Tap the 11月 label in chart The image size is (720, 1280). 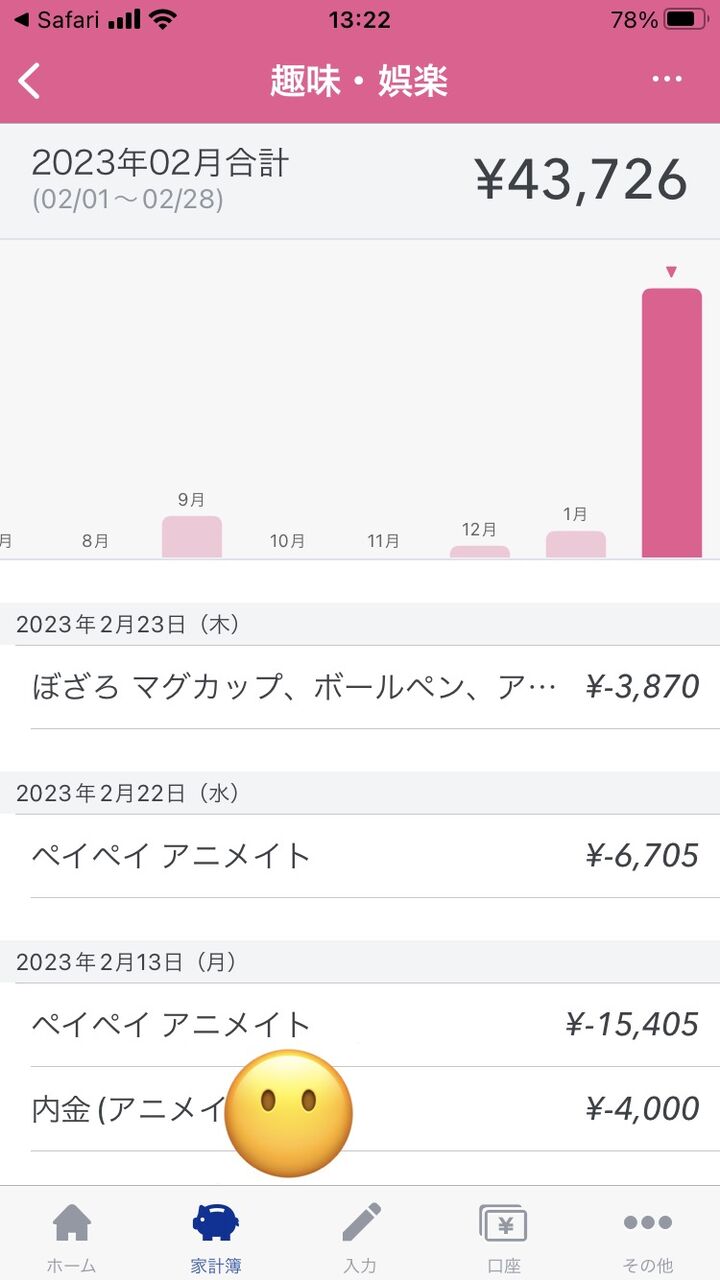coord(383,541)
